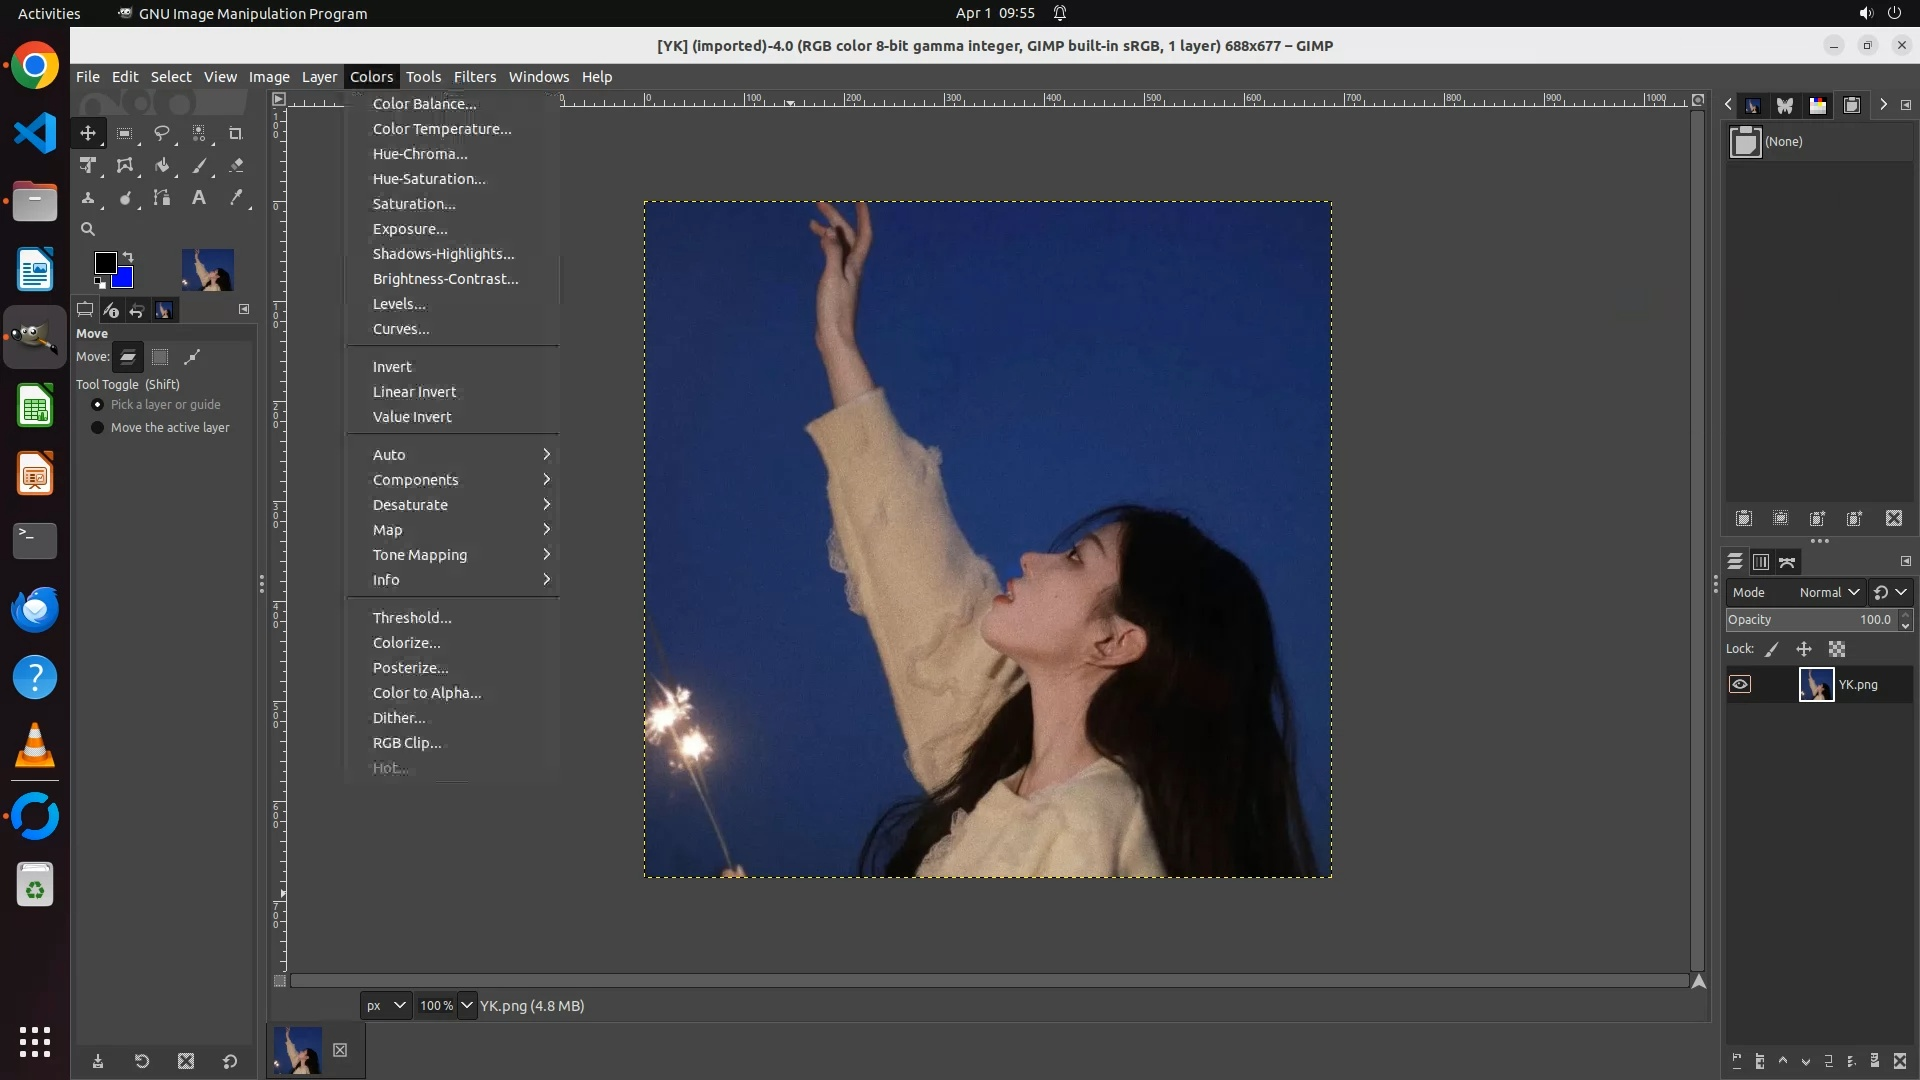
Task: Swap foreground and background colors
Action: click(x=128, y=257)
